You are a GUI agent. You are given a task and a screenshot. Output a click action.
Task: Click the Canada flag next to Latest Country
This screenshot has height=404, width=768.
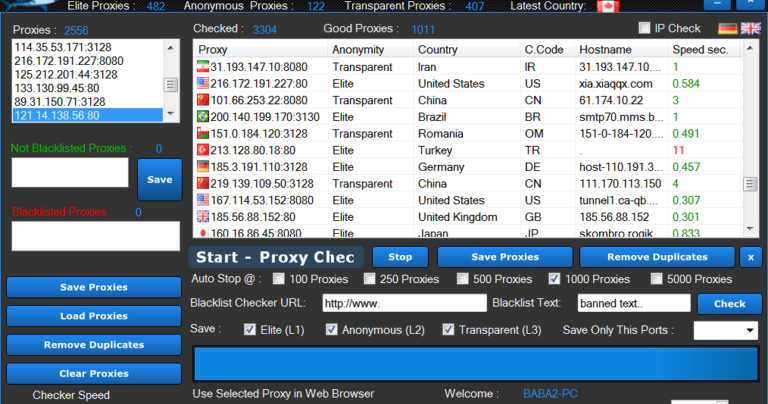608,6
